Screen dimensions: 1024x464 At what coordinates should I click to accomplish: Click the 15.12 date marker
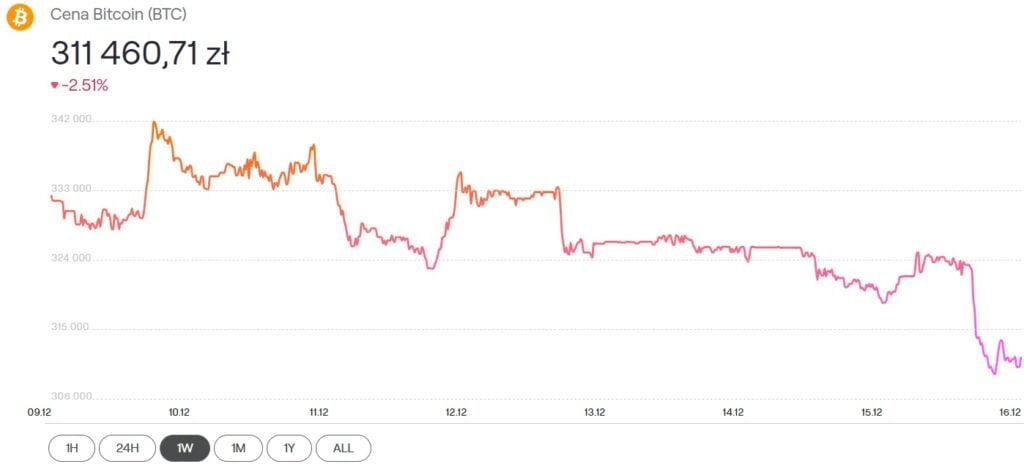point(871,412)
